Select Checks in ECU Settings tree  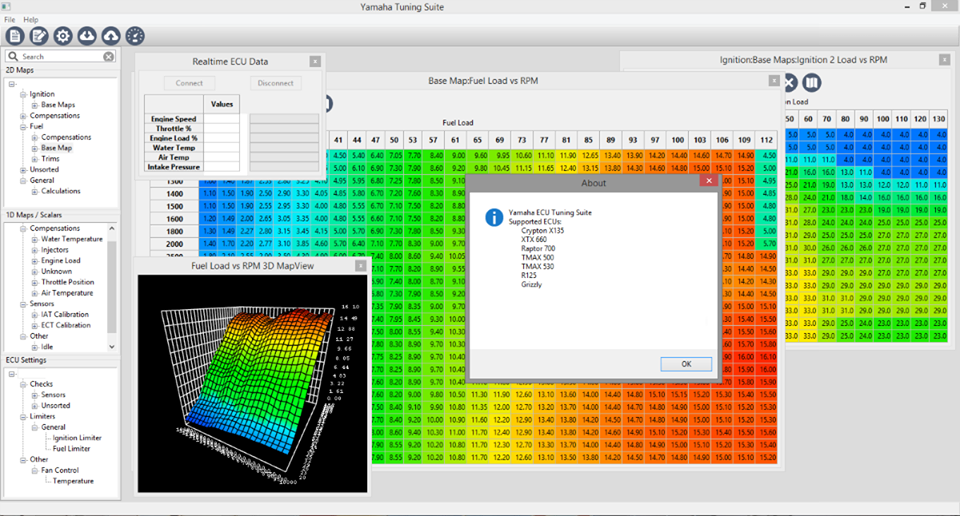[x=41, y=384]
